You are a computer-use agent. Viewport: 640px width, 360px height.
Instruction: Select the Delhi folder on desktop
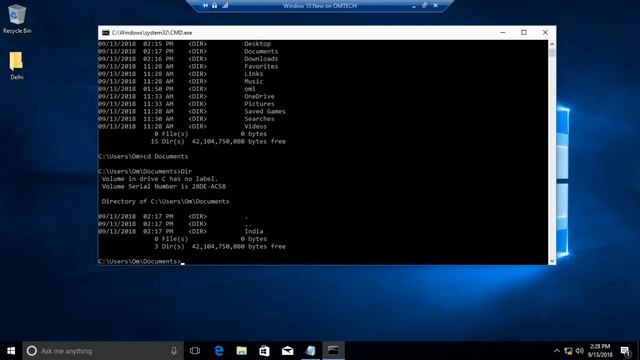[x=17, y=65]
